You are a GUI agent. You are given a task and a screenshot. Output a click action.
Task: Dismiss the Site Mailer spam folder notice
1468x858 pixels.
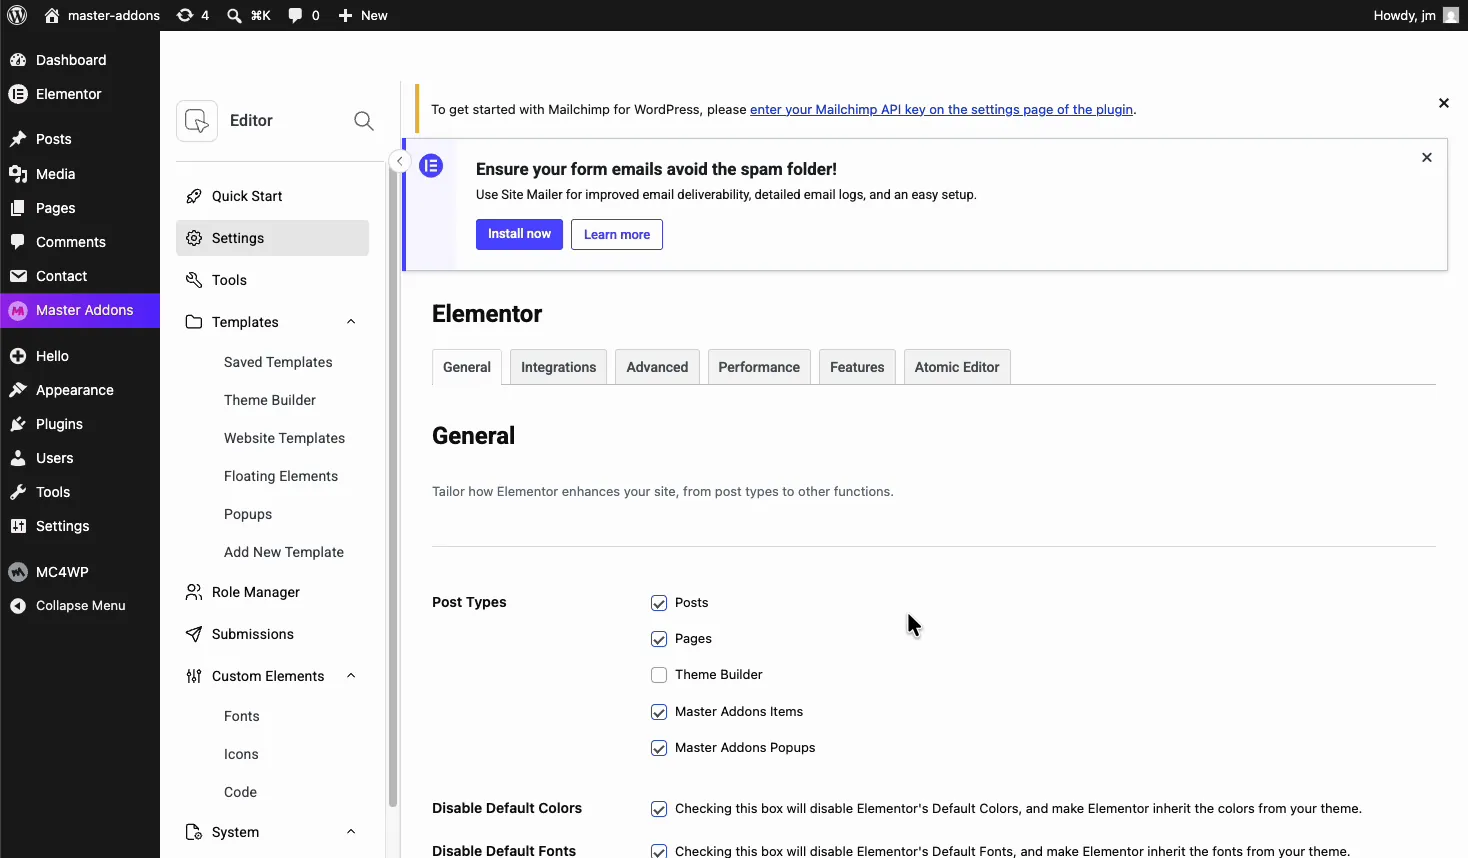(x=1427, y=157)
